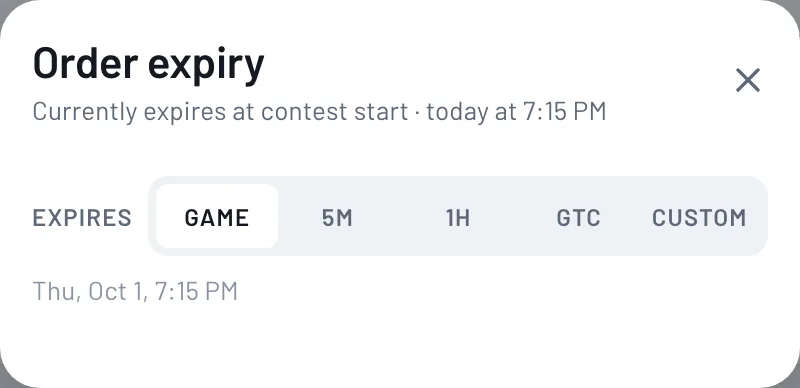Screen dimensions: 800x388
Task: Tap the 1H button in the expires selector
Action: pyautogui.click(x=458, y=216)
